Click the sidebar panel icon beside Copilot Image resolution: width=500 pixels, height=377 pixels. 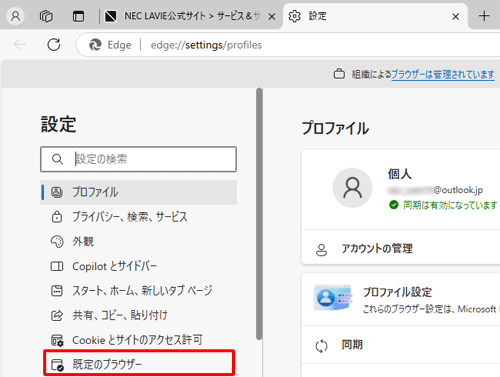[57, 266]
